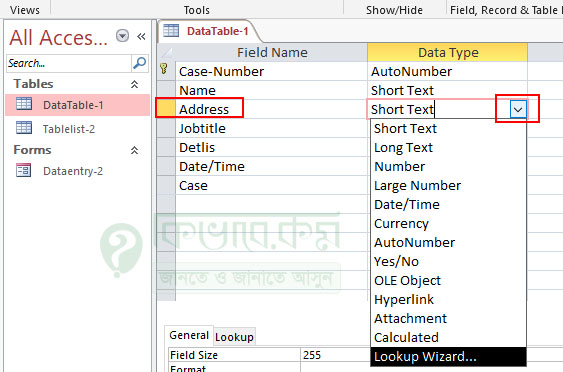Focus the Search box in navigation pane
563x372 pixels.
point(69,63)
